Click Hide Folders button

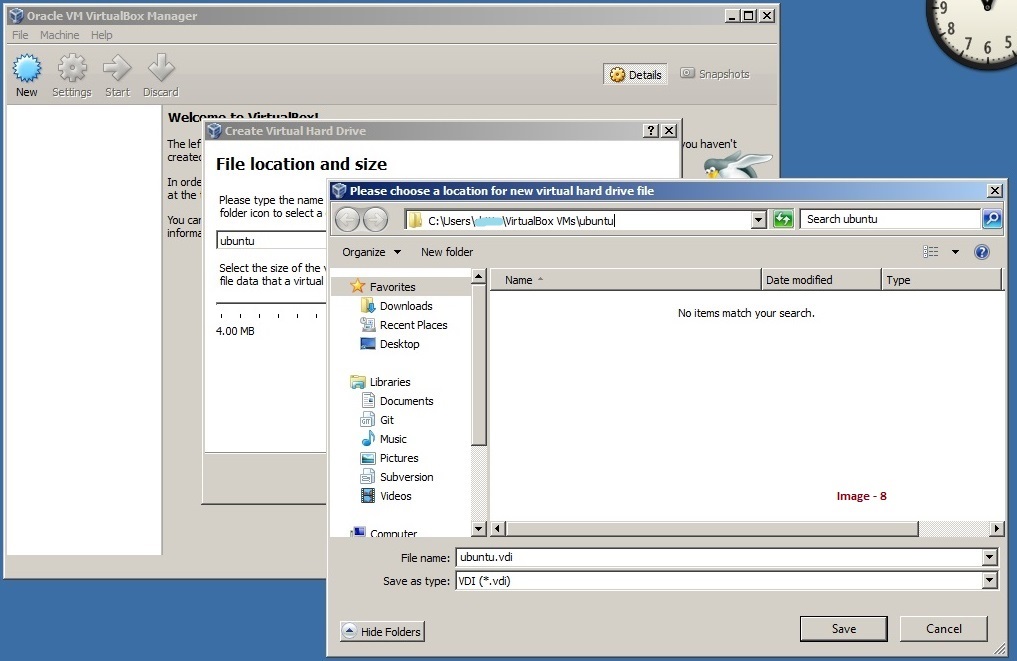[x=382, y=631]
